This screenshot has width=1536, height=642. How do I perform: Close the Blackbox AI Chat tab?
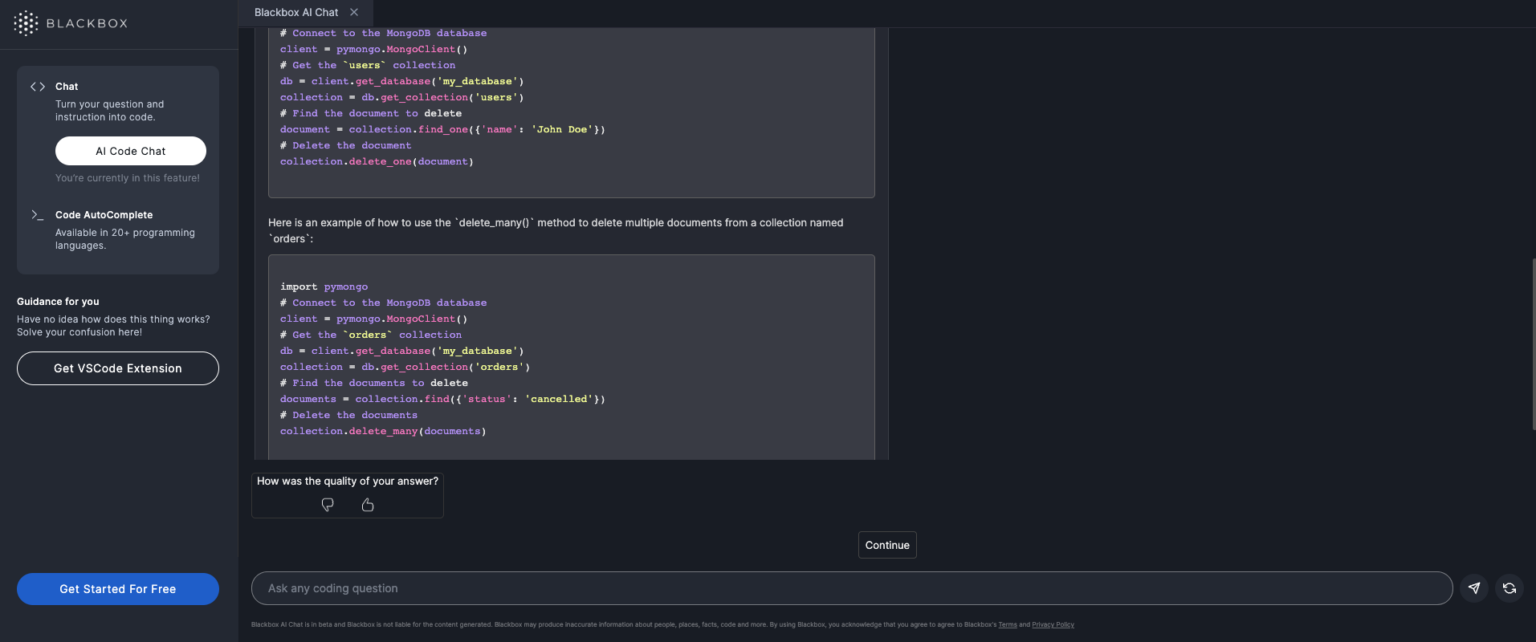coord(354,12)
